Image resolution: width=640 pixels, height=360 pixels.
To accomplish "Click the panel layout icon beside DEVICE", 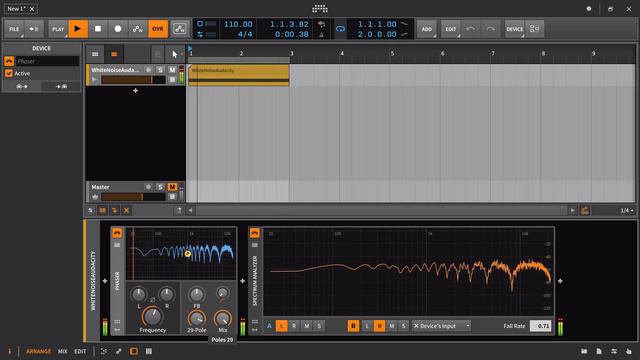I will pyautogui.click(x=534, y=29).
